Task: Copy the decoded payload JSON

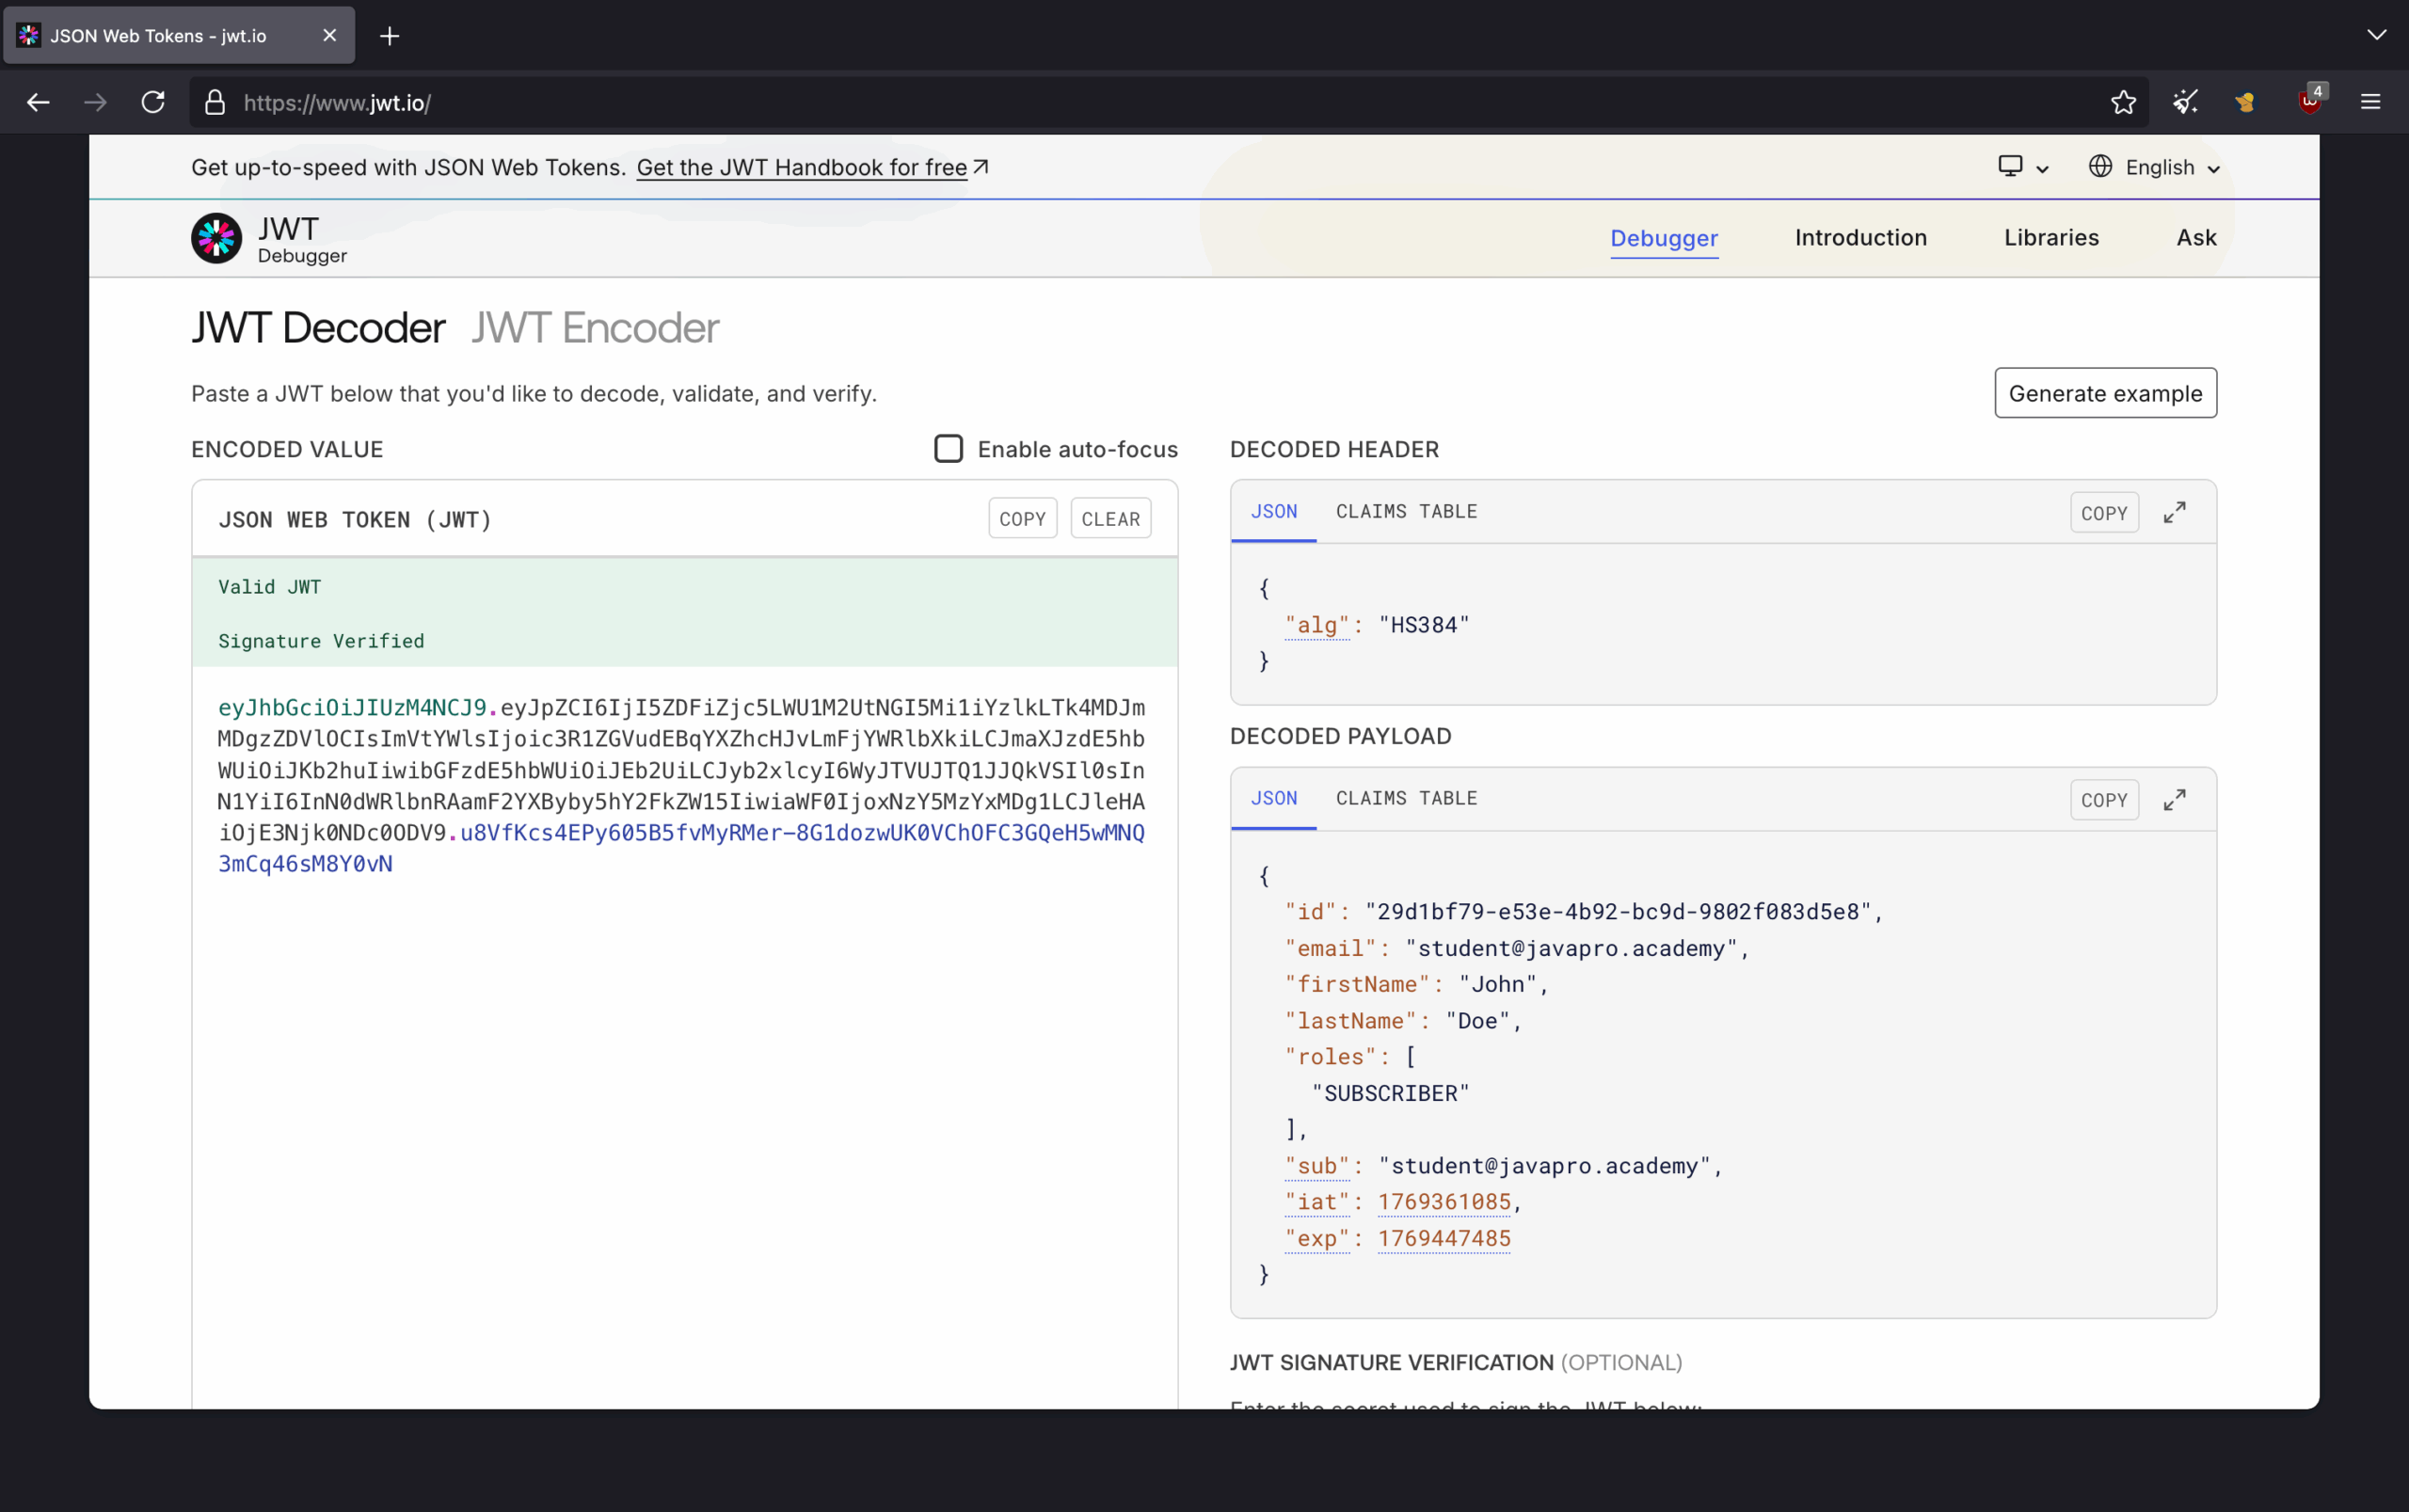Action: (x=2103, y=799)
